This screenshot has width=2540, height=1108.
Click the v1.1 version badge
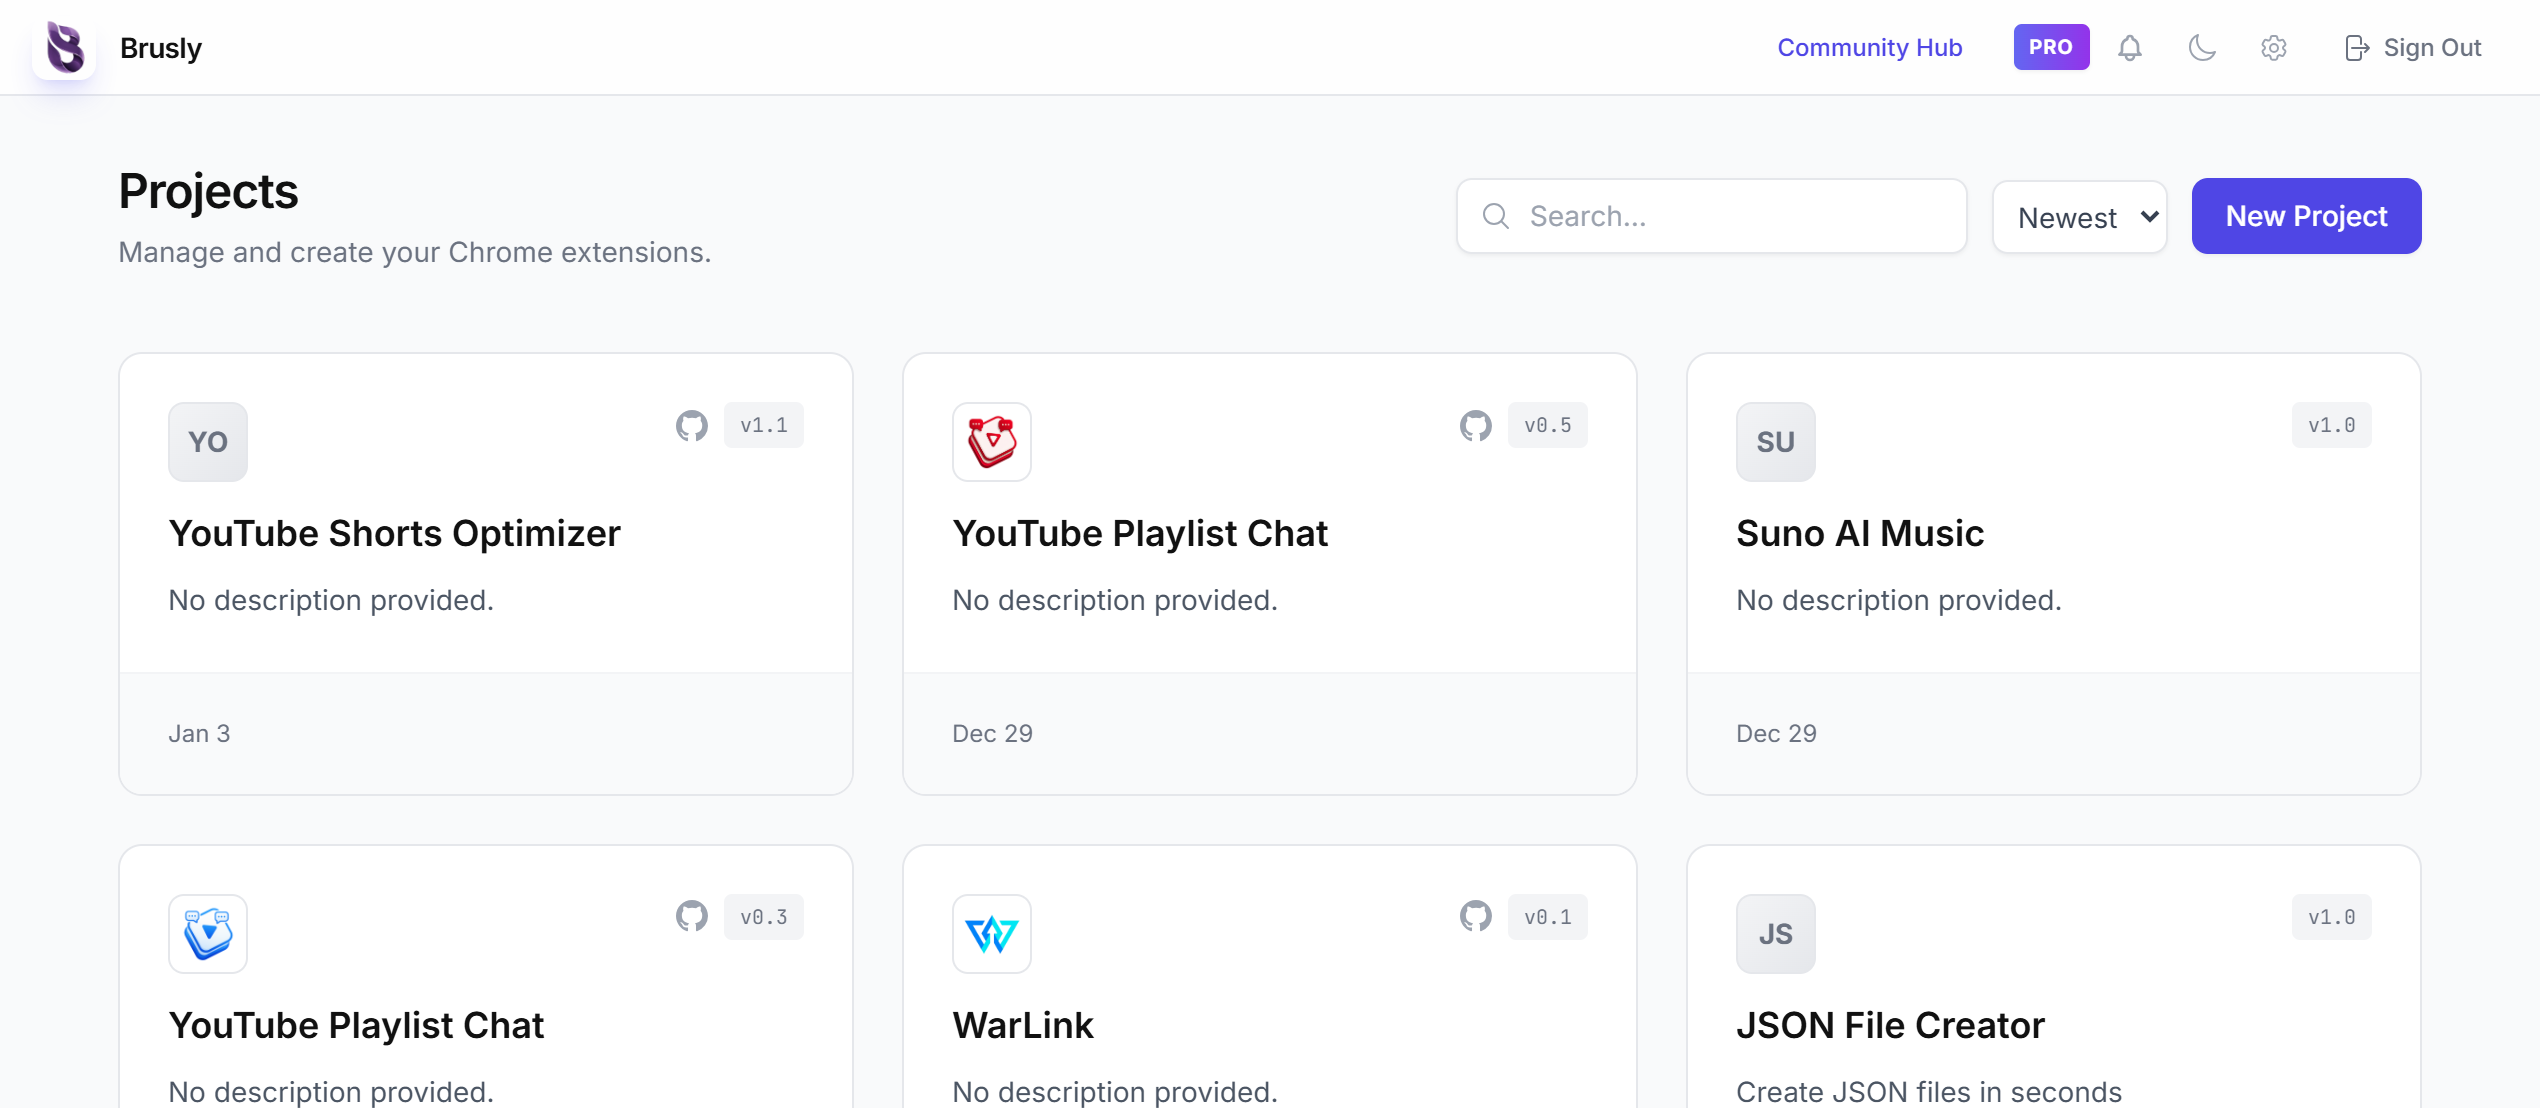(x=763, y=425)
